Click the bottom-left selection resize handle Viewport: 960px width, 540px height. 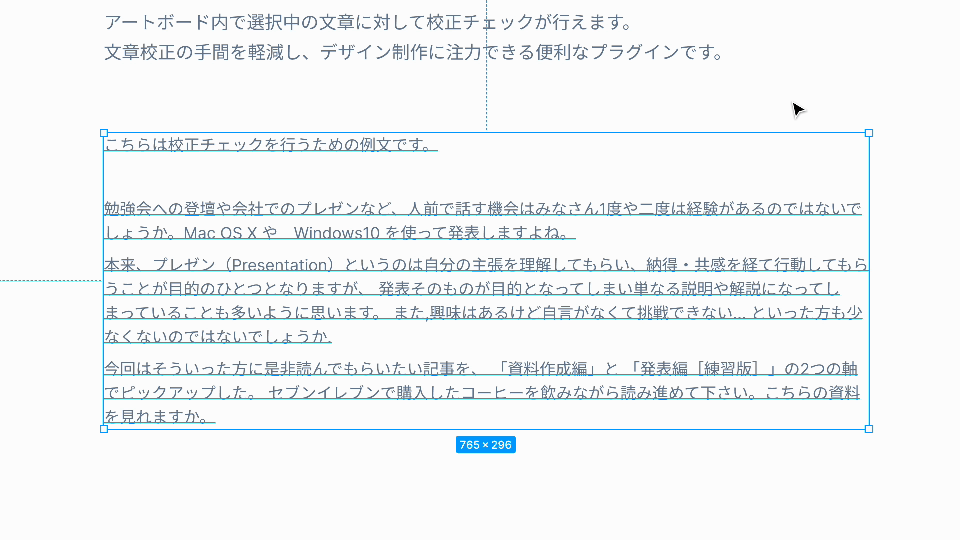104,429
